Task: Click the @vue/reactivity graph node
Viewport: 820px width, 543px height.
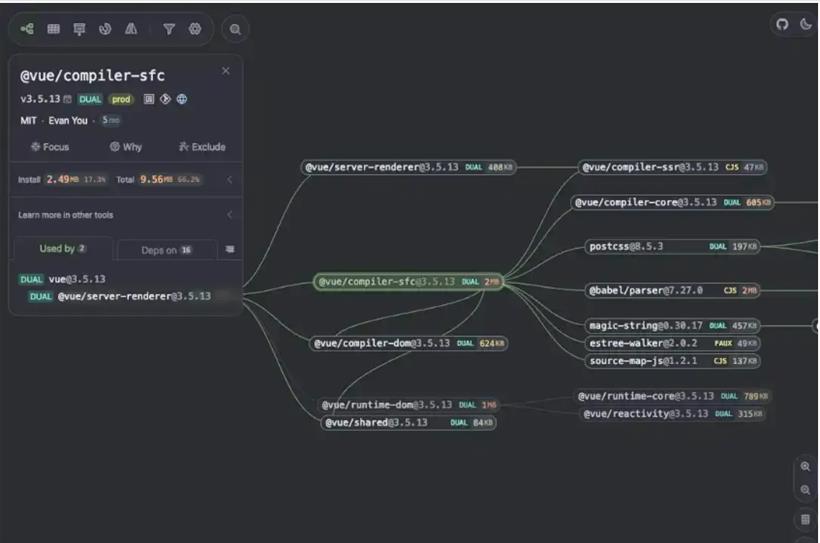Action: [673, 414]
